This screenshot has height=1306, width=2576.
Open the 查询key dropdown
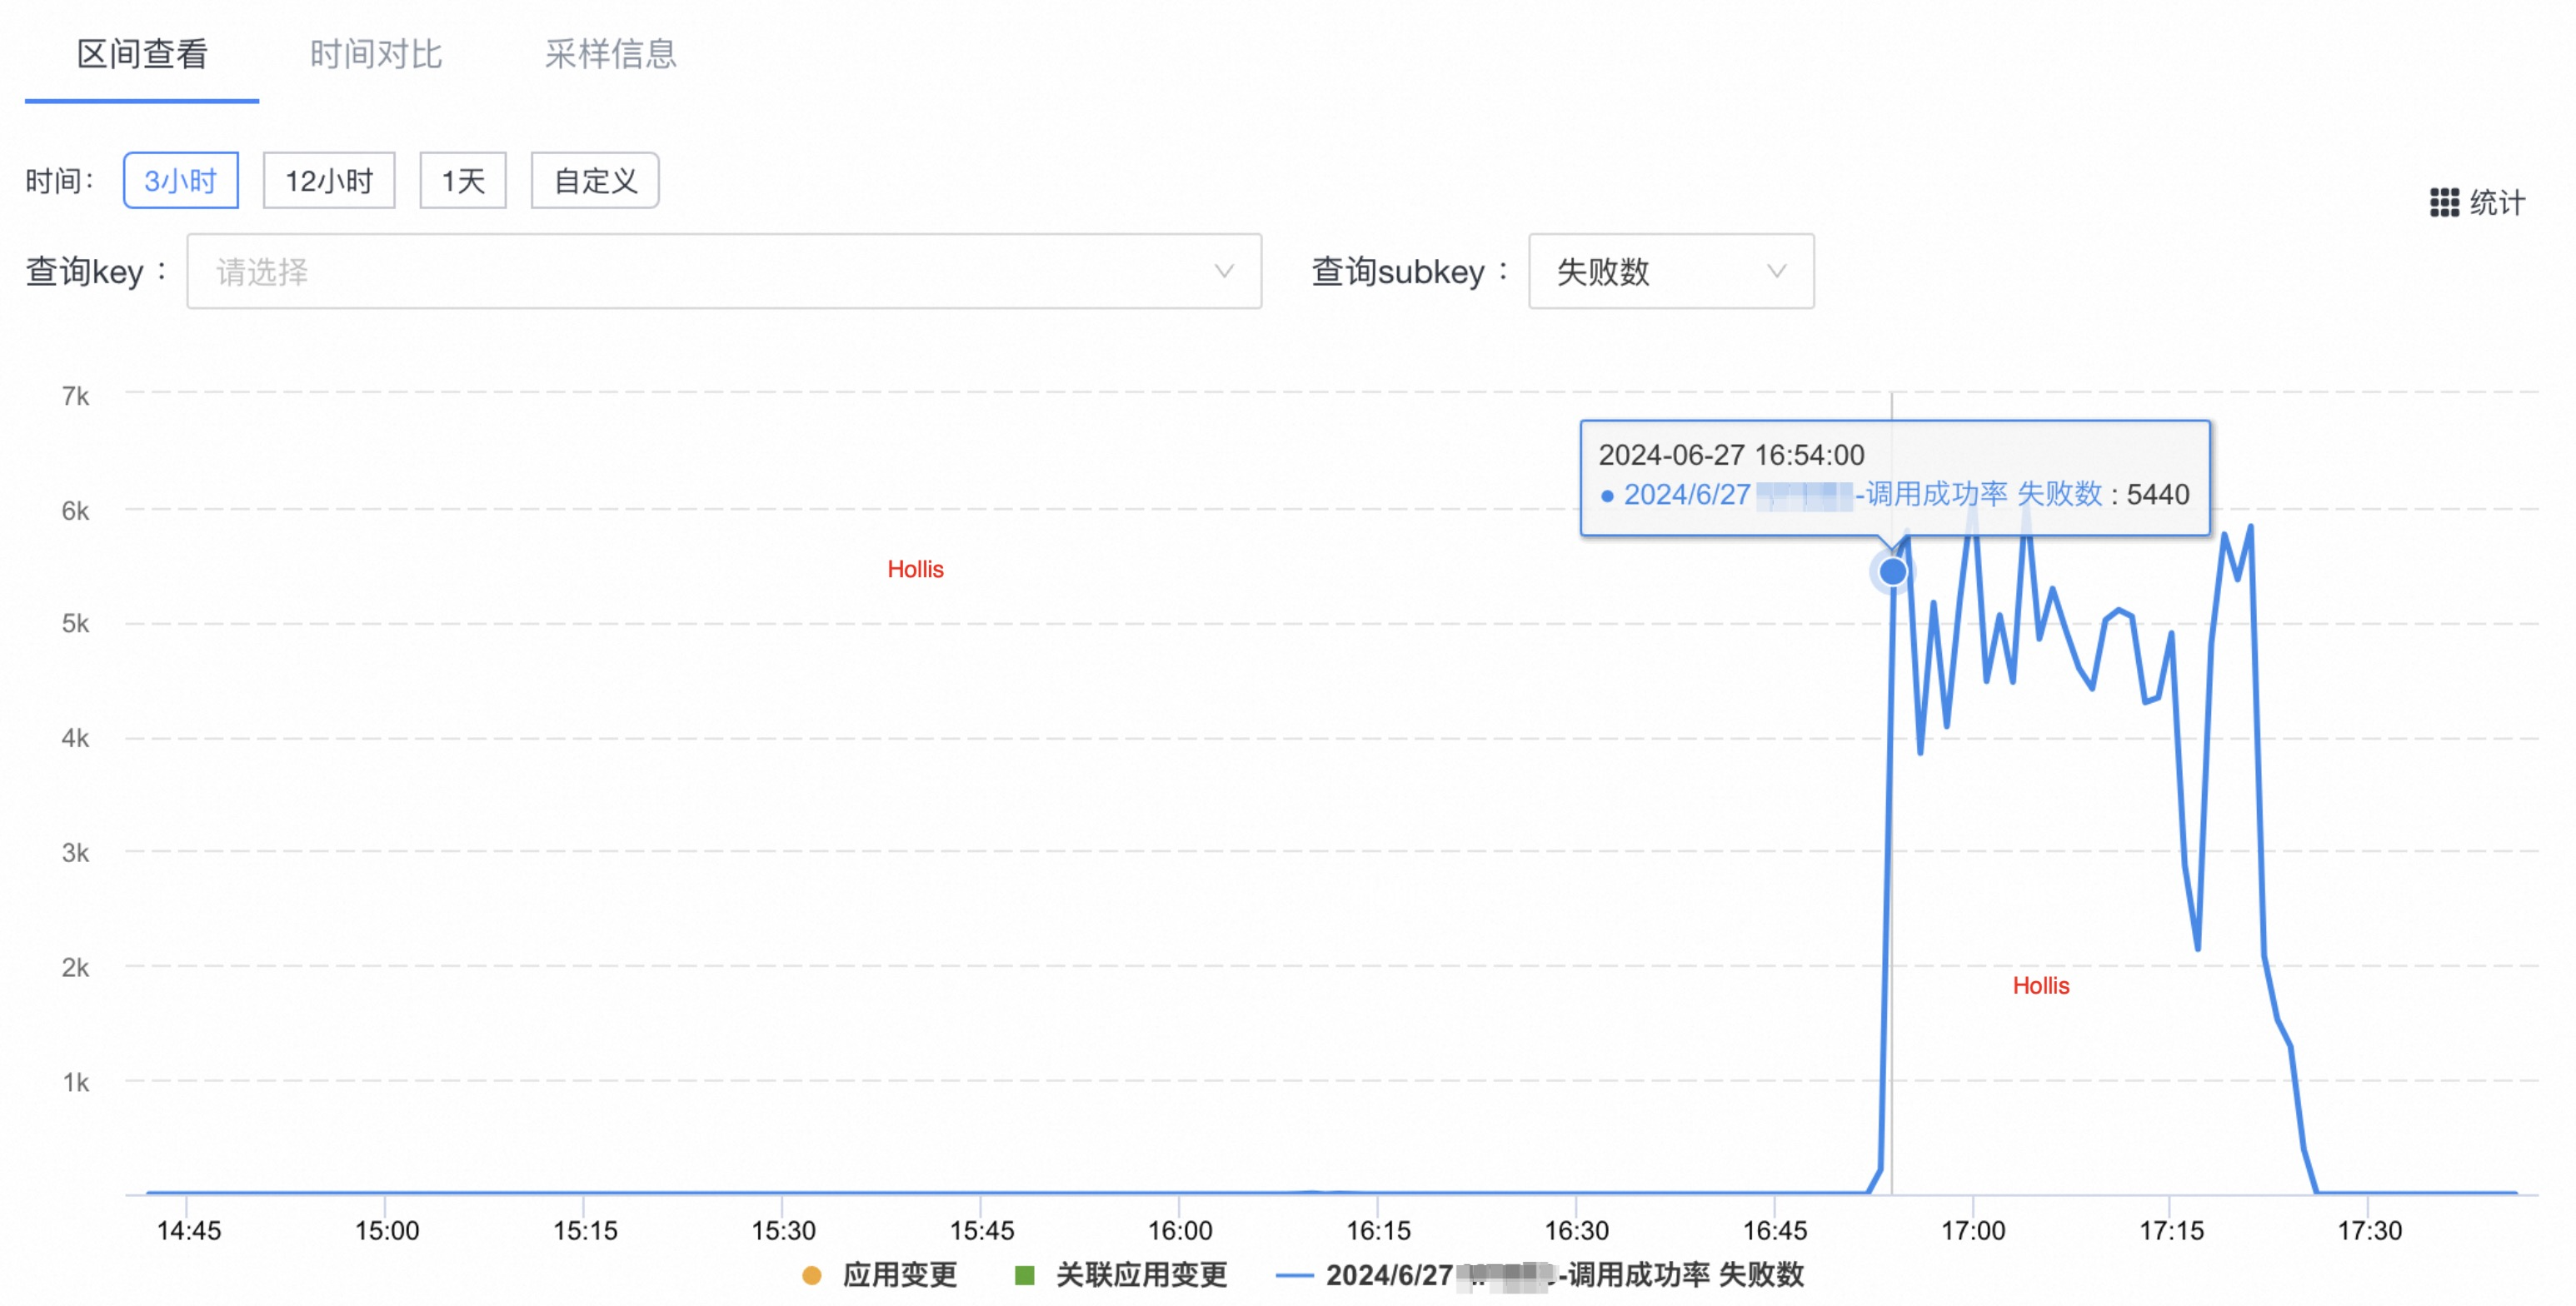700,272
